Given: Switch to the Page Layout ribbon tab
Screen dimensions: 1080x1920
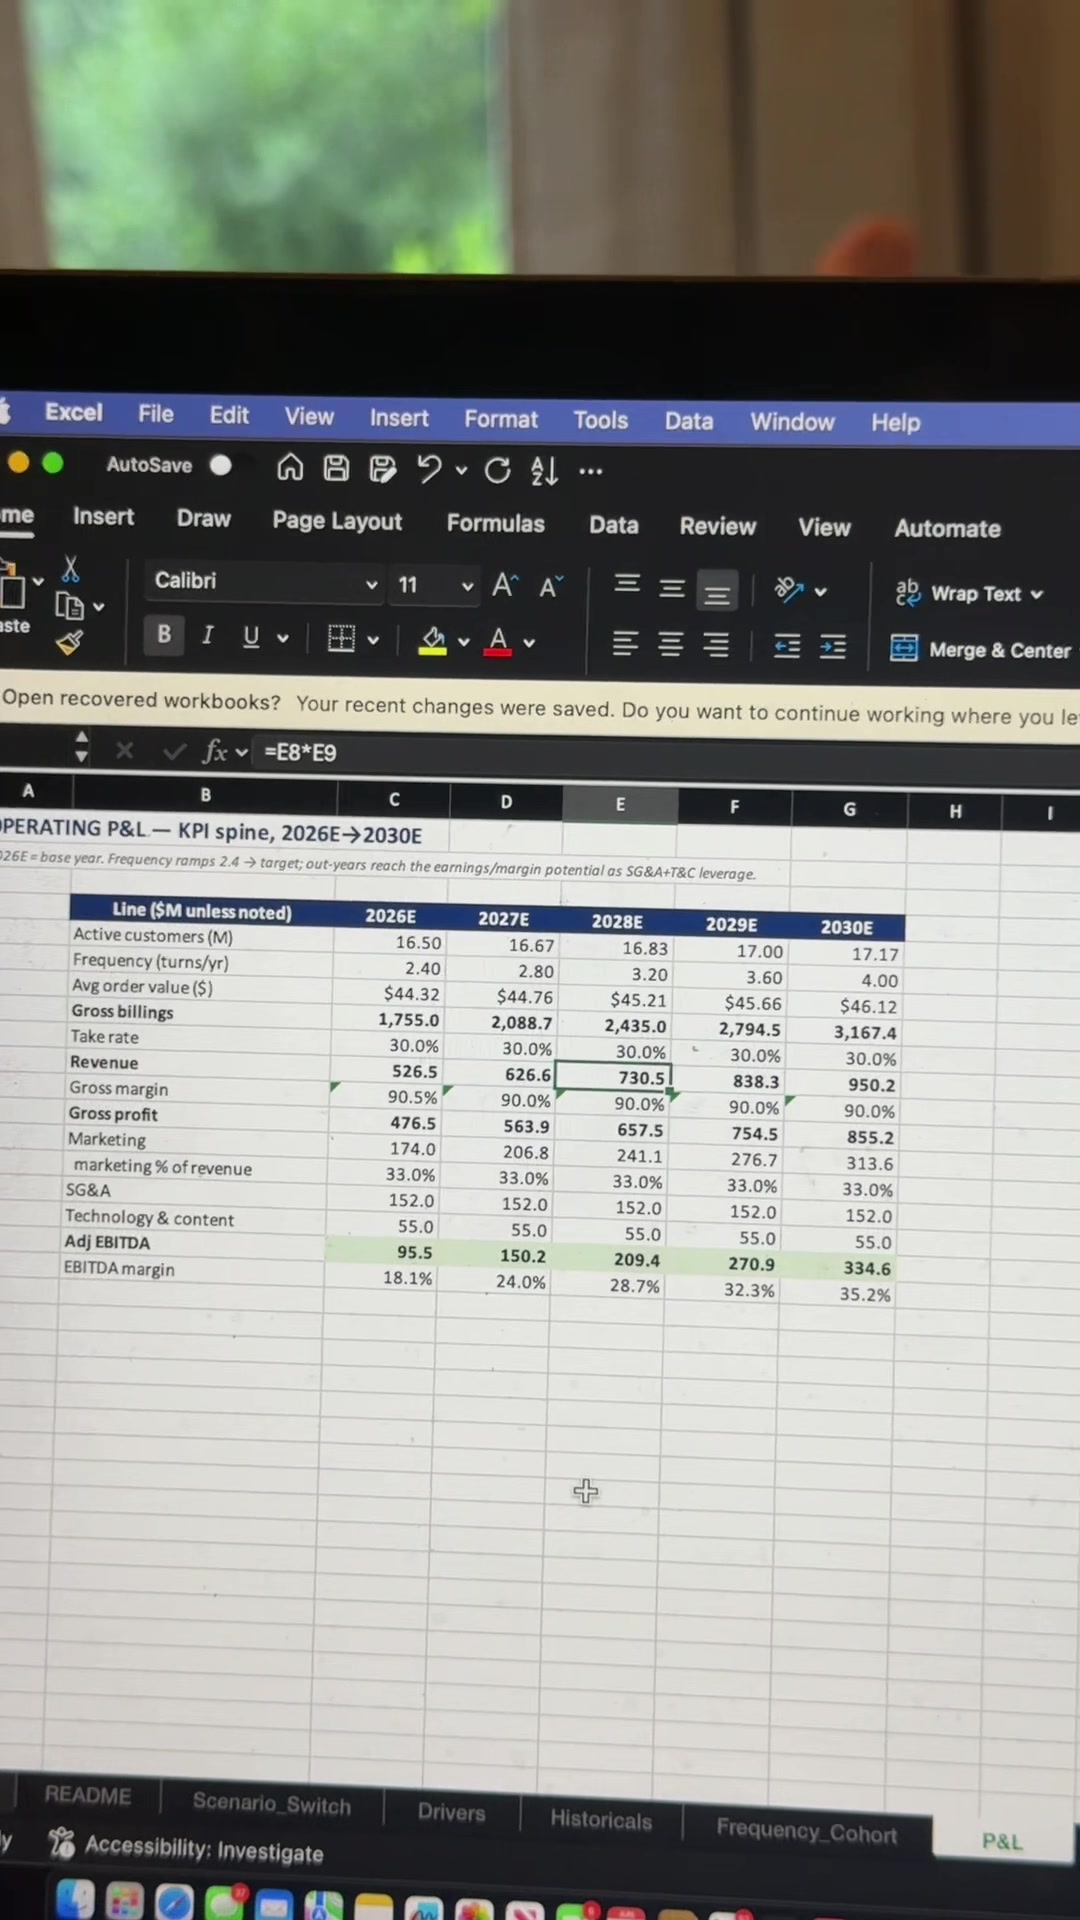Looking at the screenshot, I should (337, 521).
